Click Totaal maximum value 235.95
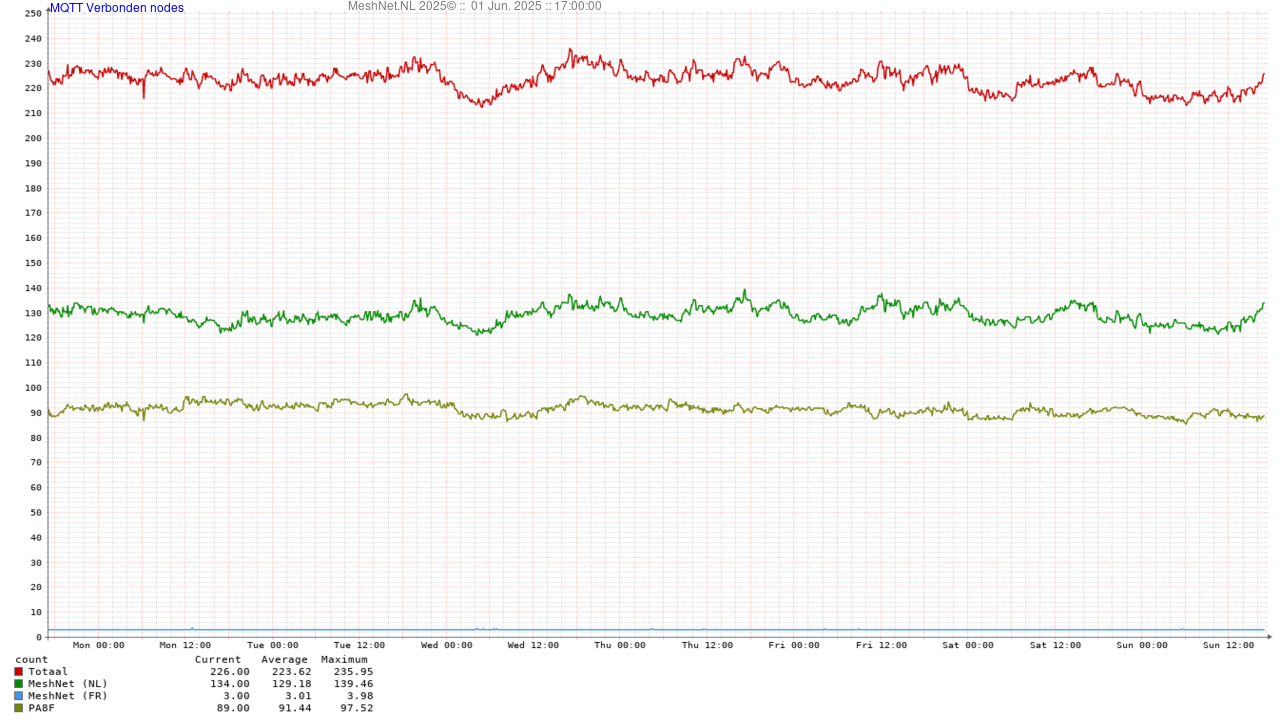This screenshot has height=720, width=1280. click(x=353, y=672)
